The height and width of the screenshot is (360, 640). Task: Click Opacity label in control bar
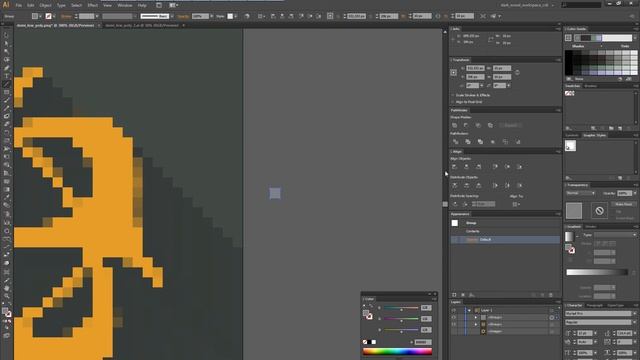(x=183, y=16)
